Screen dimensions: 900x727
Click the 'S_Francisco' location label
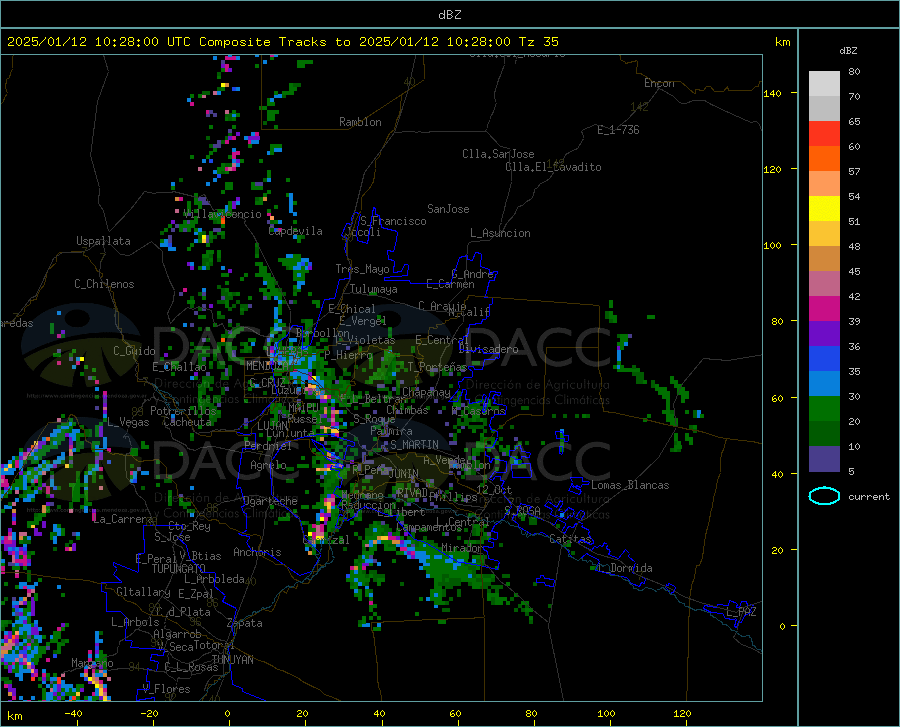coord(393,221)
